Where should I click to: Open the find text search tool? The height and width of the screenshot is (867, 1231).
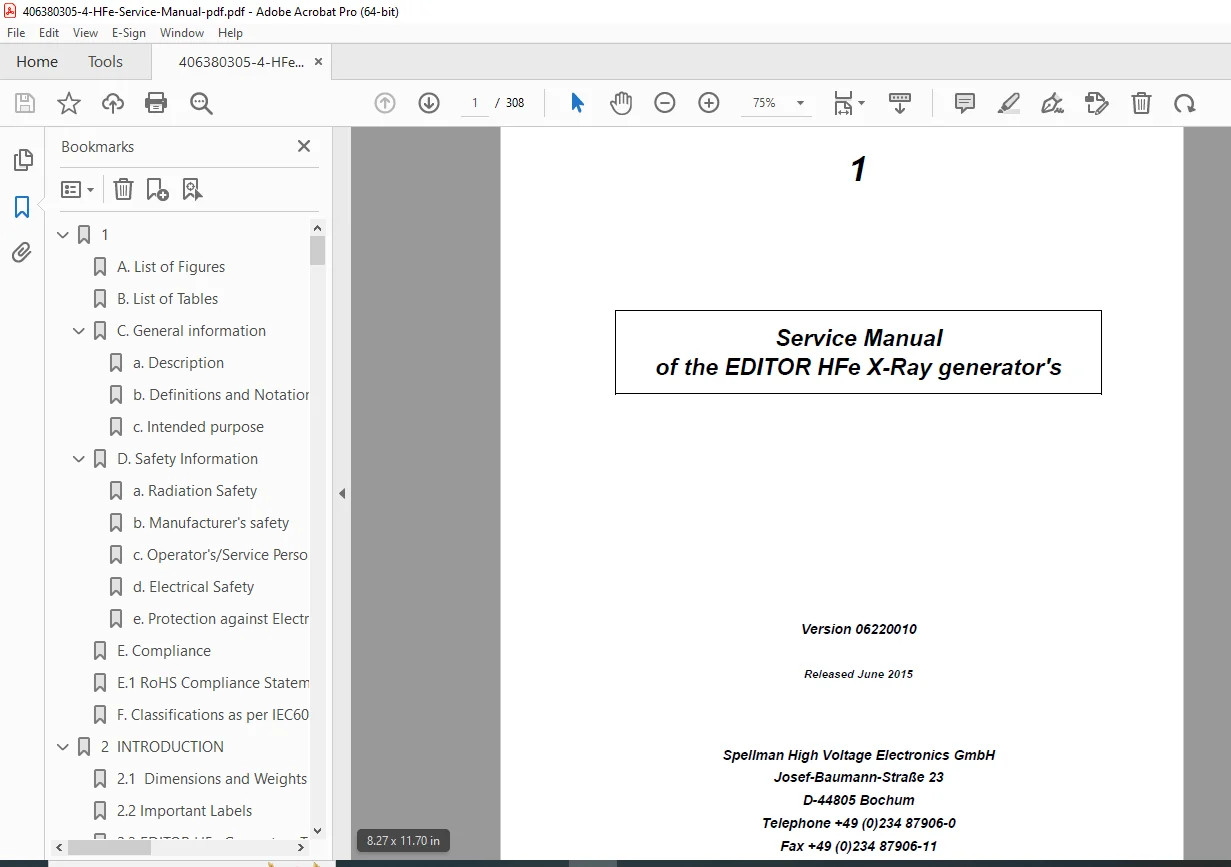pos(201,103)
